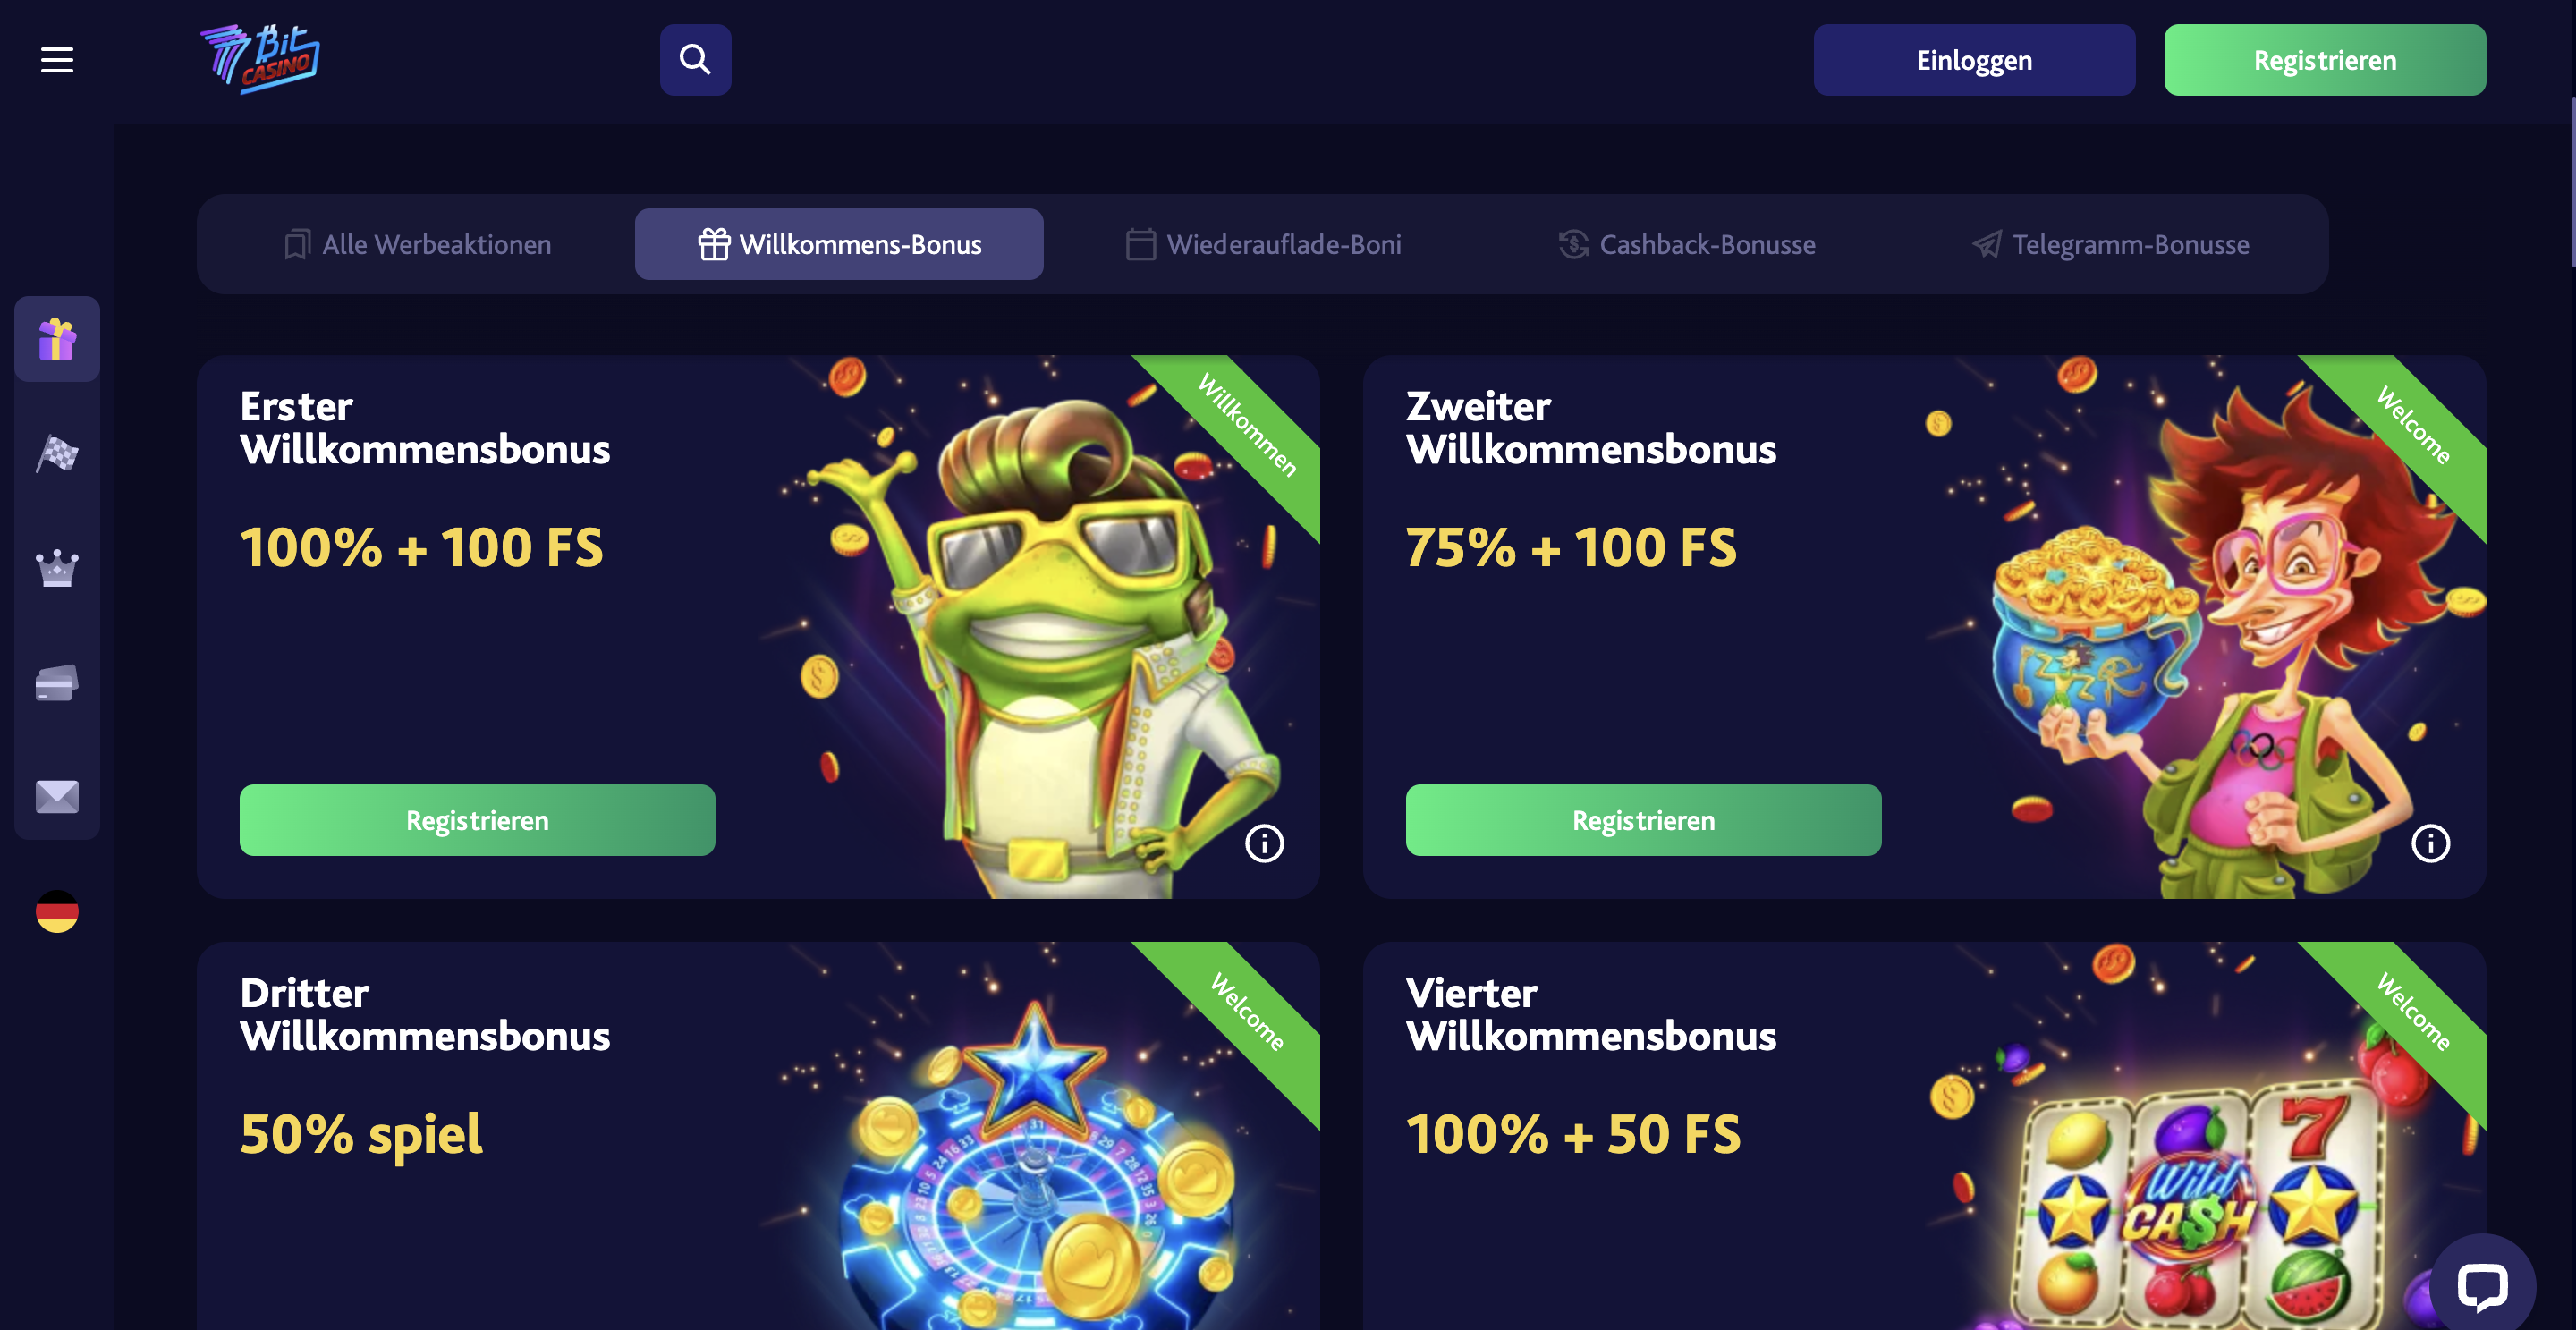This screenshot has height=1330, width=2576.
Task: Open the hamburger menu
Action: pos(57,60)
